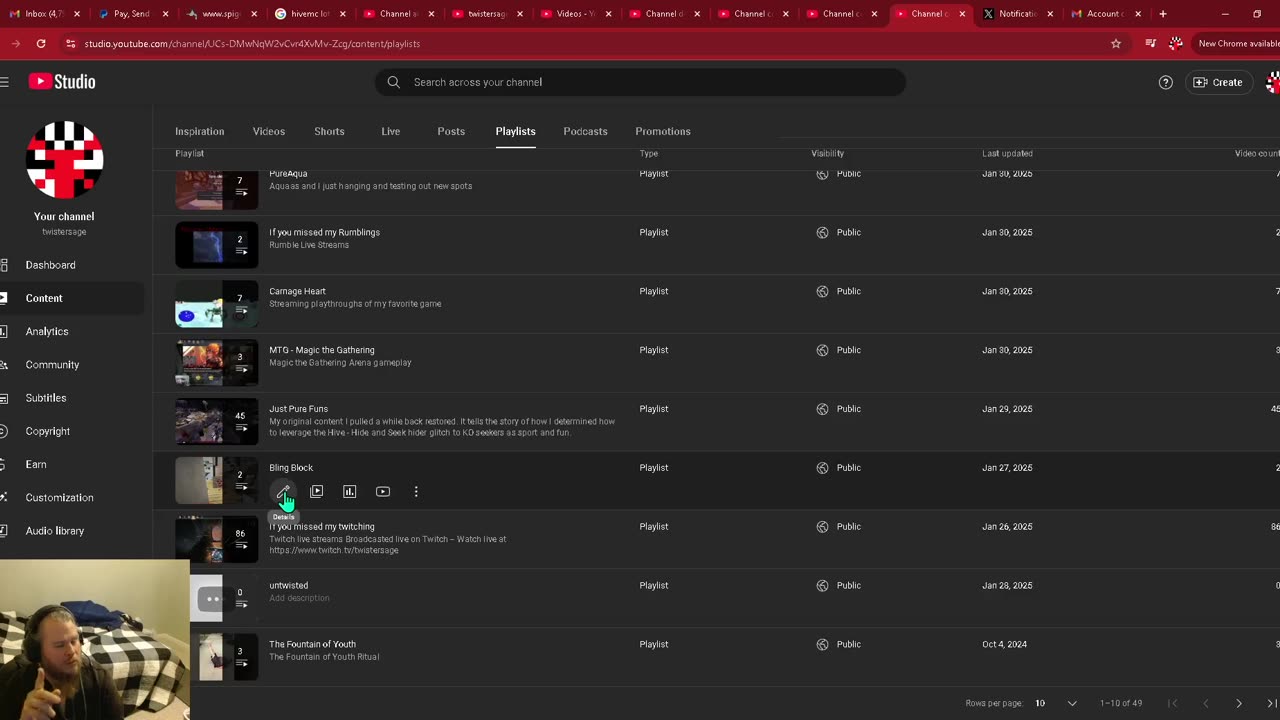Click The Fountain of Youth title
Viewport: 1280px width, 720px height.
coord(312,644)
